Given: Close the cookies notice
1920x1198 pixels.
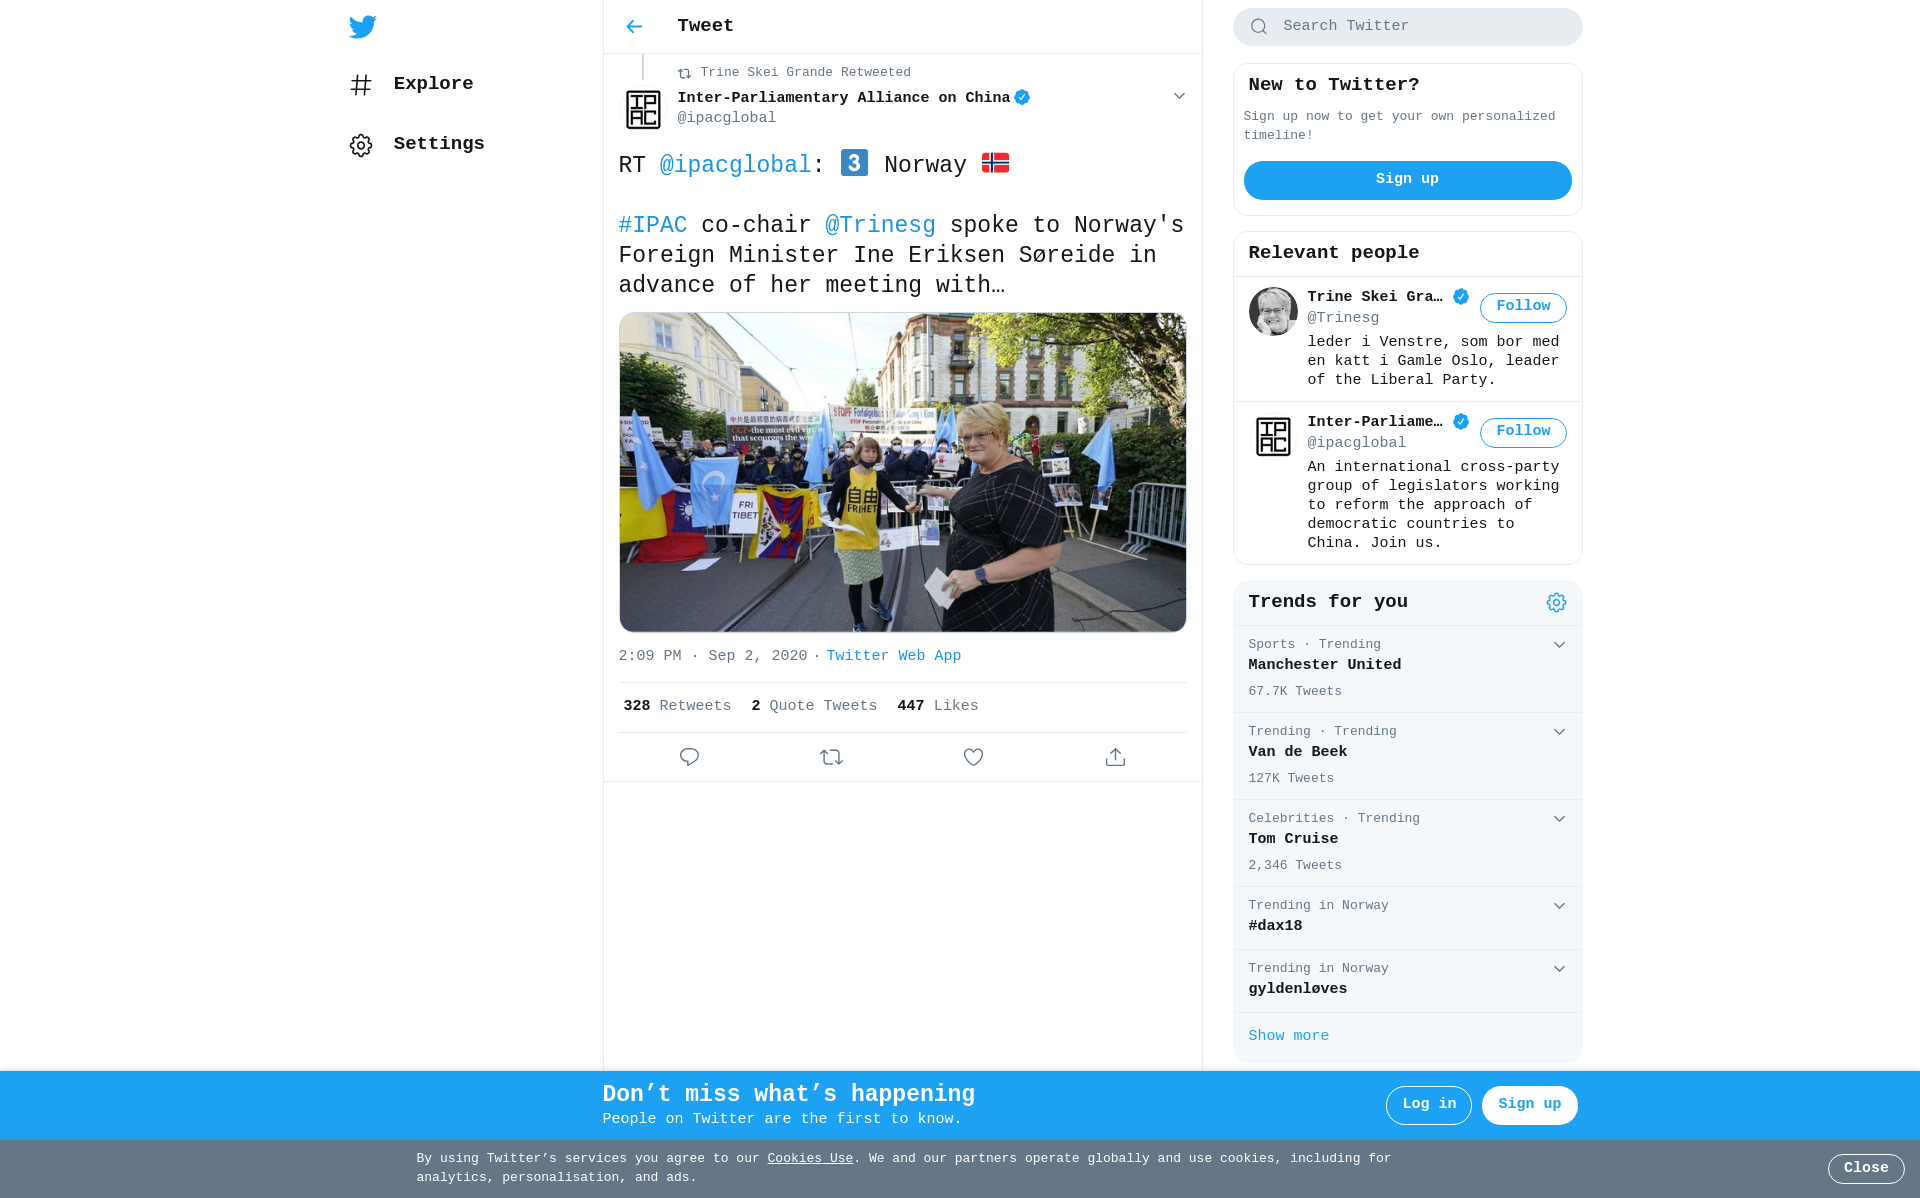Looking at the screenshot, I should tap(1866, 1169).
